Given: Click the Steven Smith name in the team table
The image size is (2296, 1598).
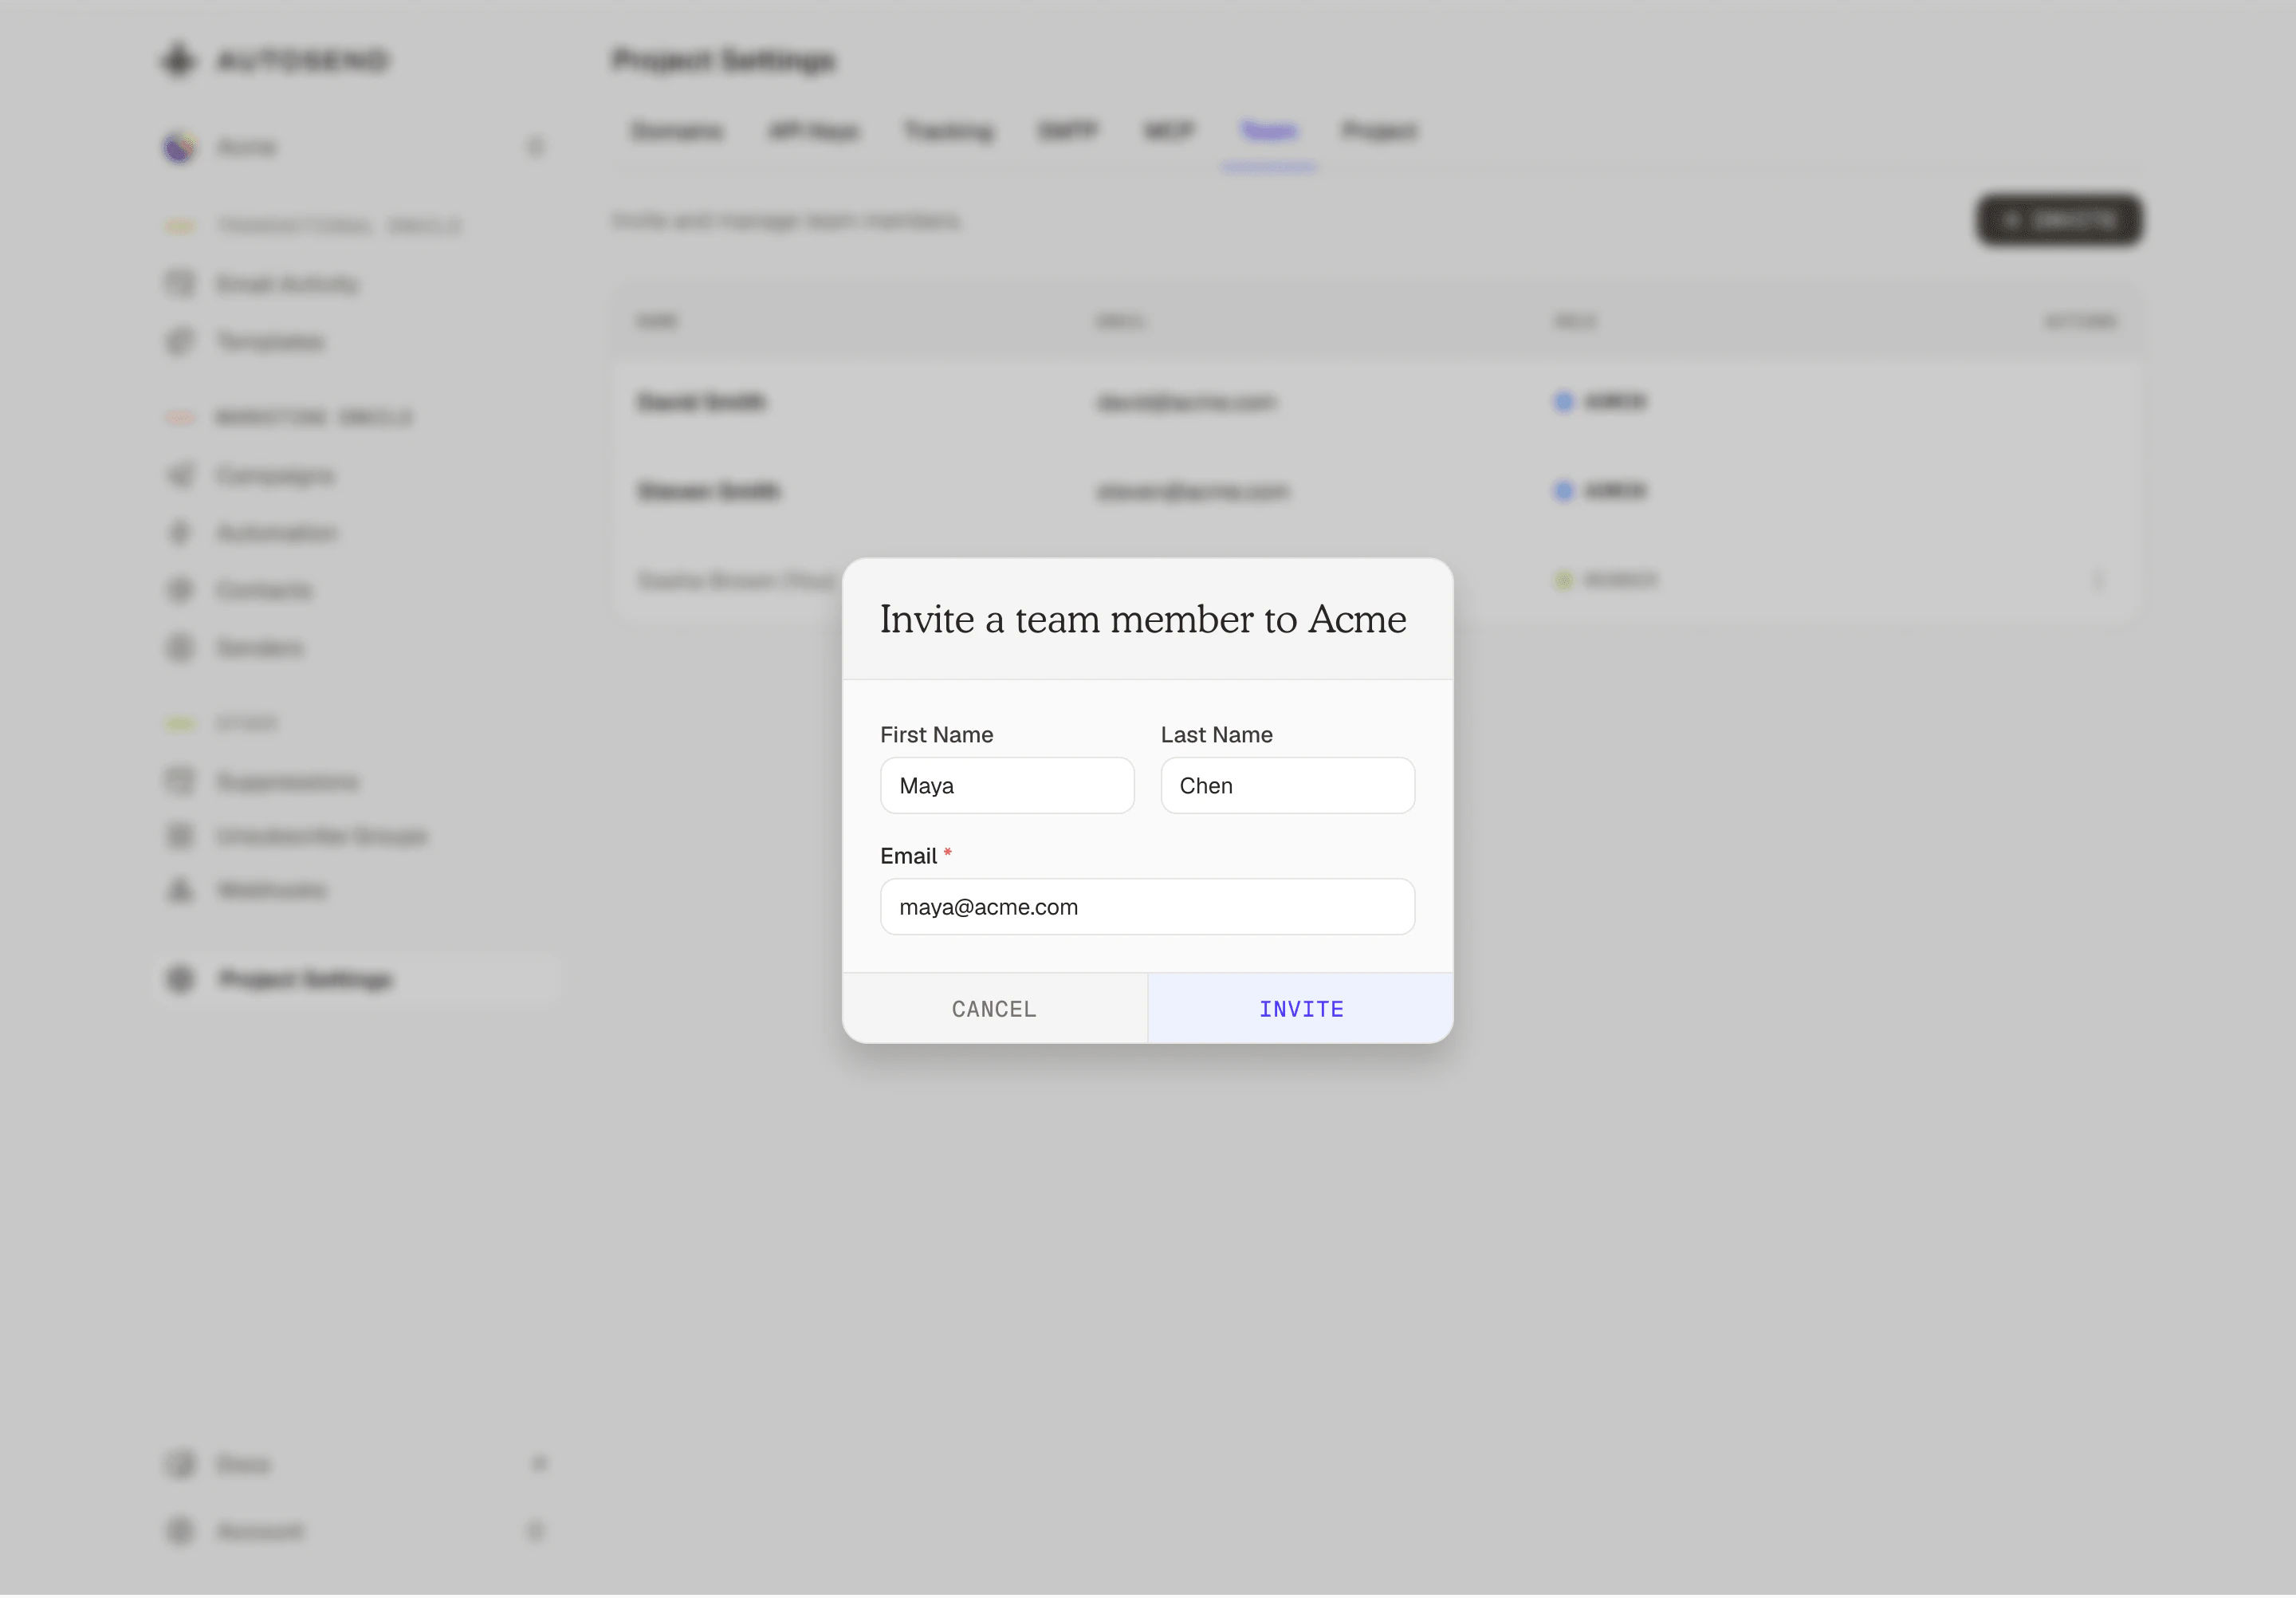Looking at the screenshot, I should coord(709,491).
